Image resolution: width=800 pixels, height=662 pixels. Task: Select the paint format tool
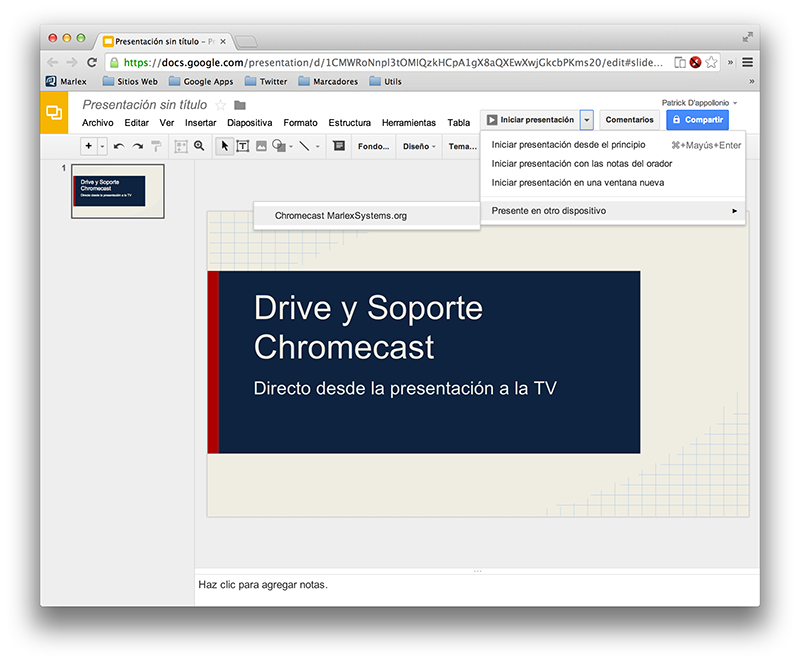pyautogui.click(x=156, y=146)
